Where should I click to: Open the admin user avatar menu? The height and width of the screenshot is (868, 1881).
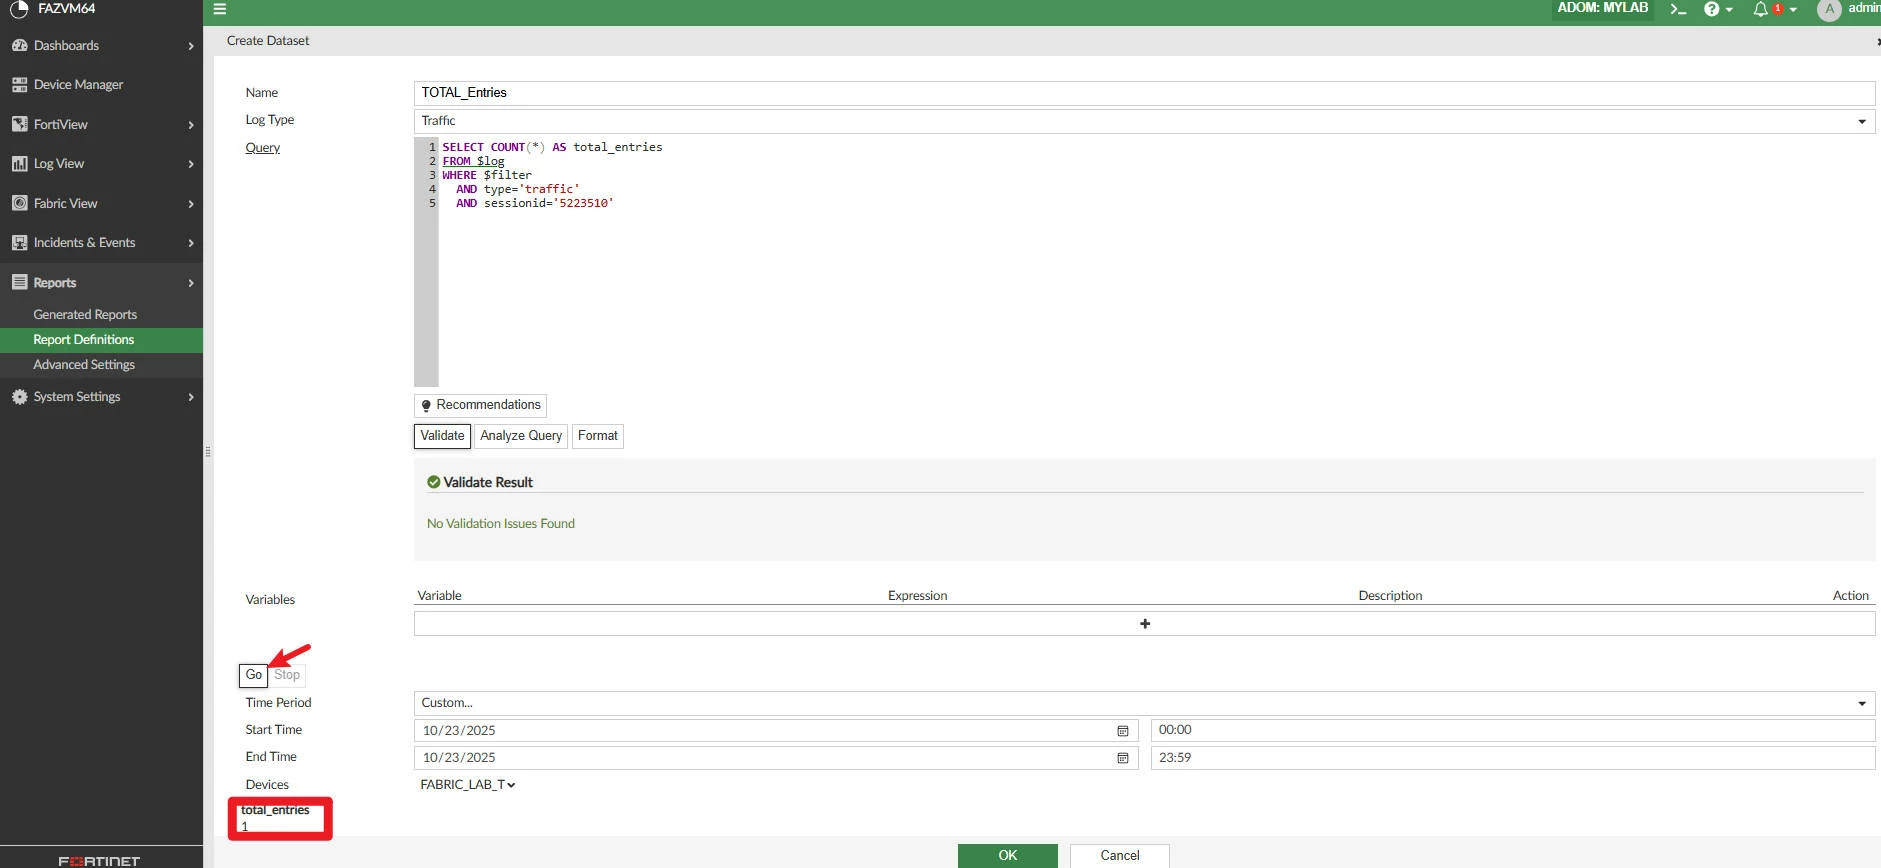(1848, 9)
